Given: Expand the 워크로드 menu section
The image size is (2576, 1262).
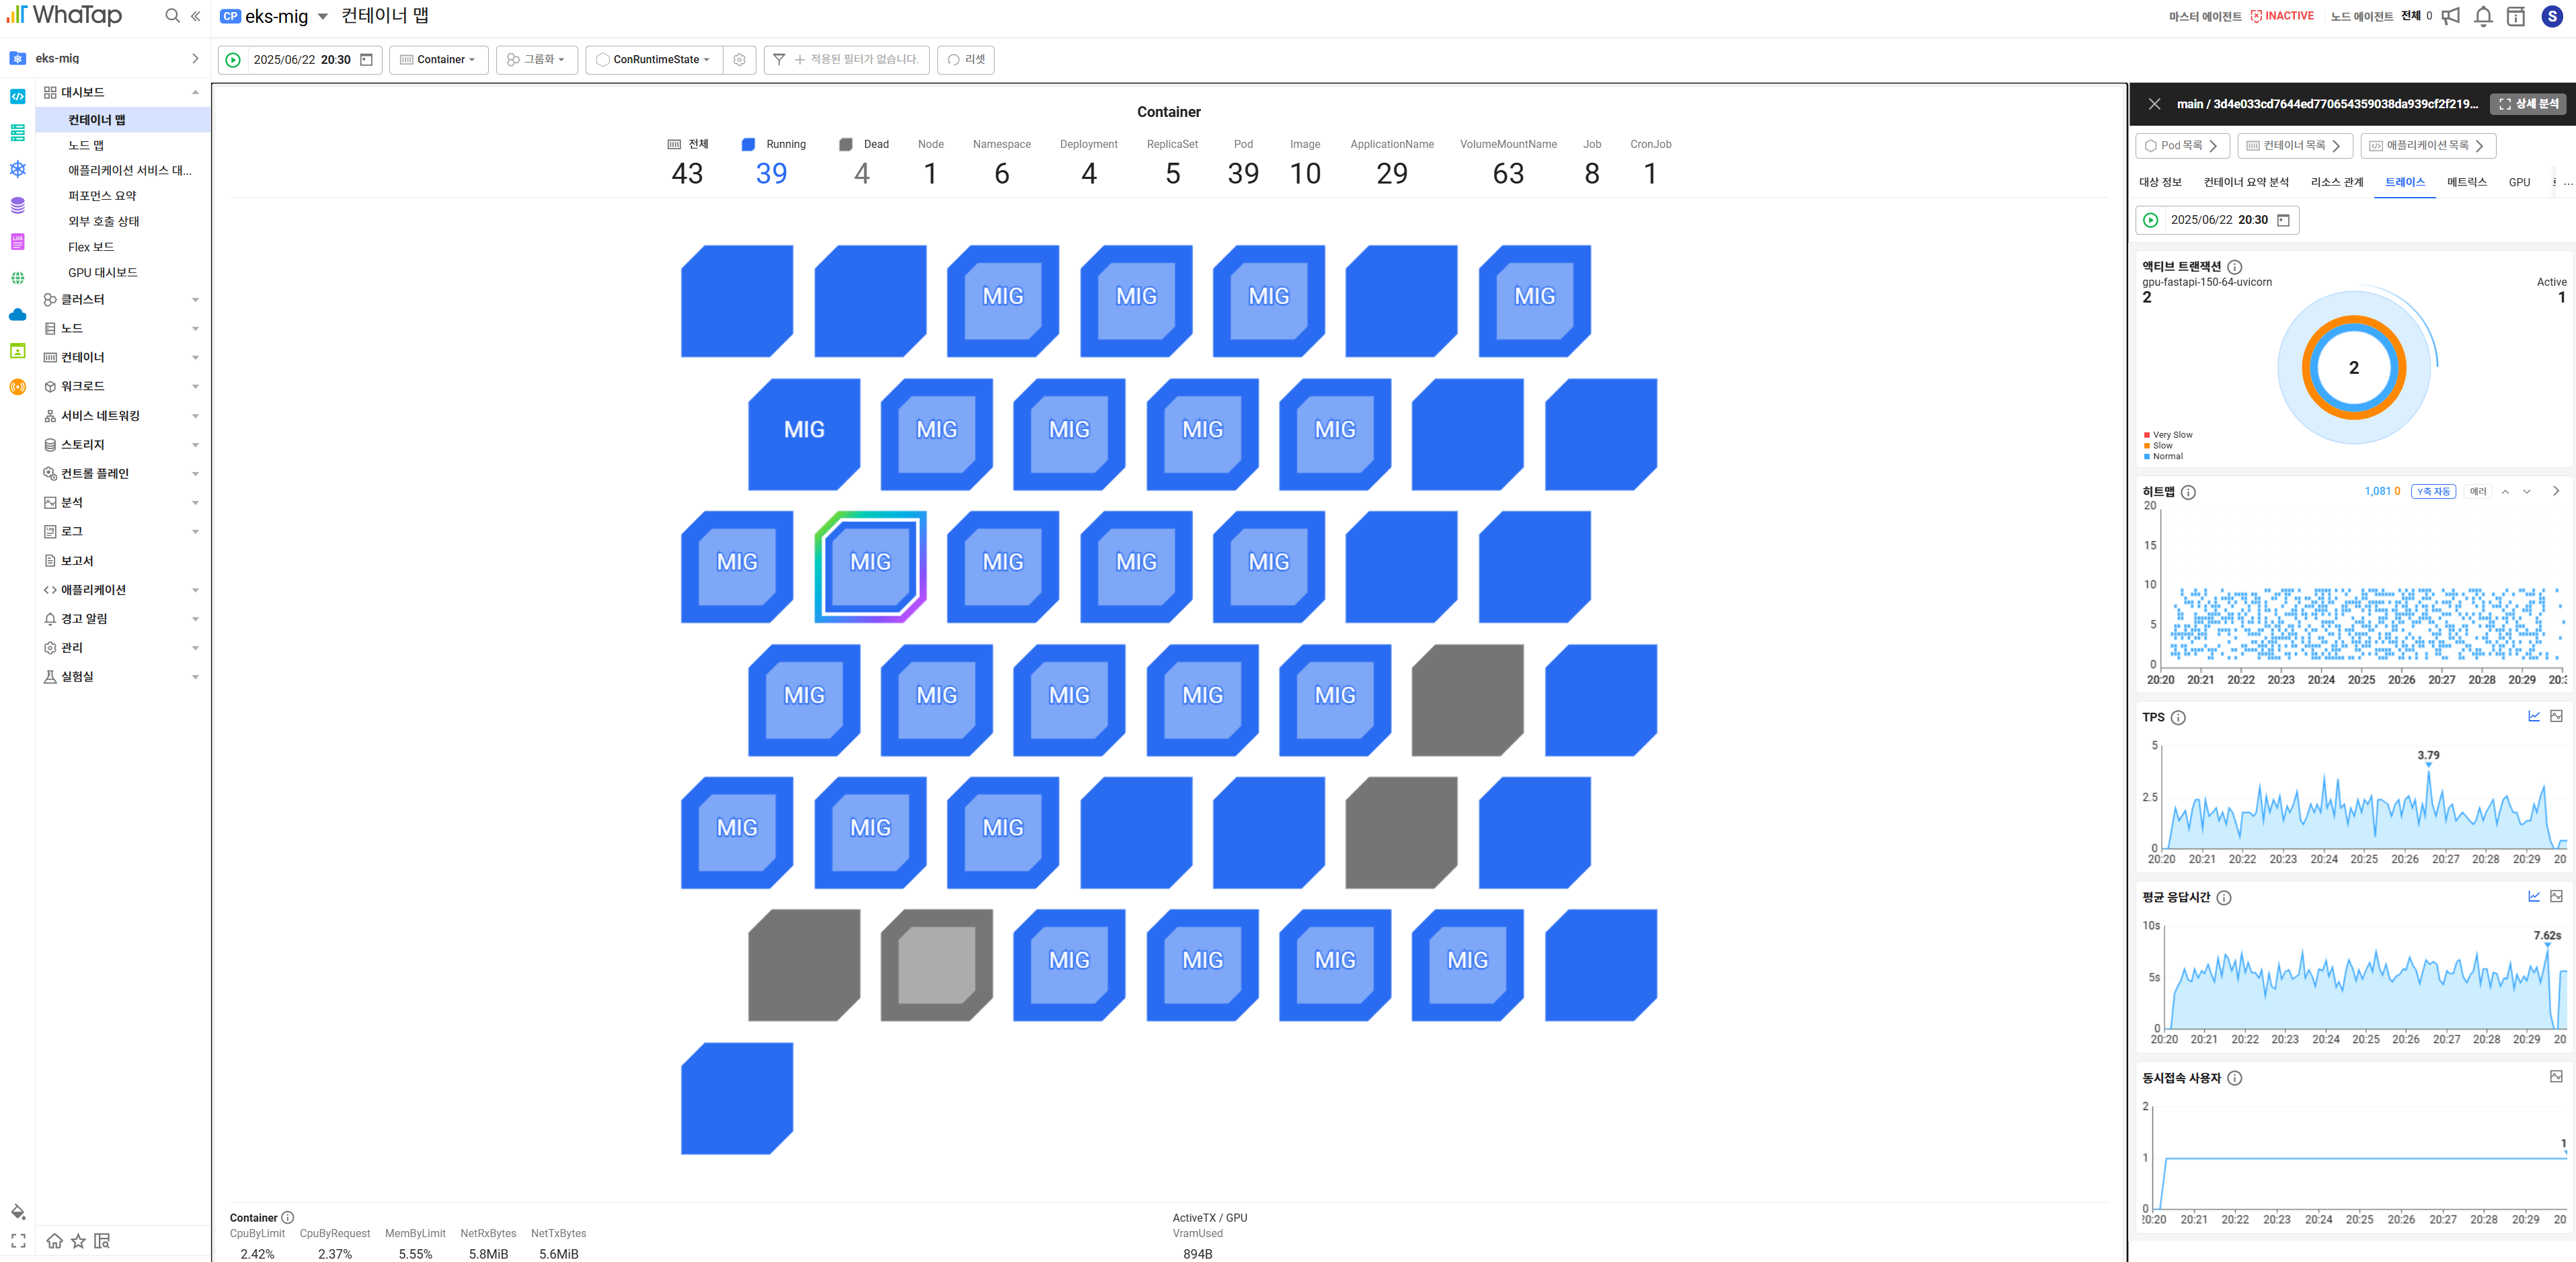Looking at the screenshot, I should coord(122,386).
